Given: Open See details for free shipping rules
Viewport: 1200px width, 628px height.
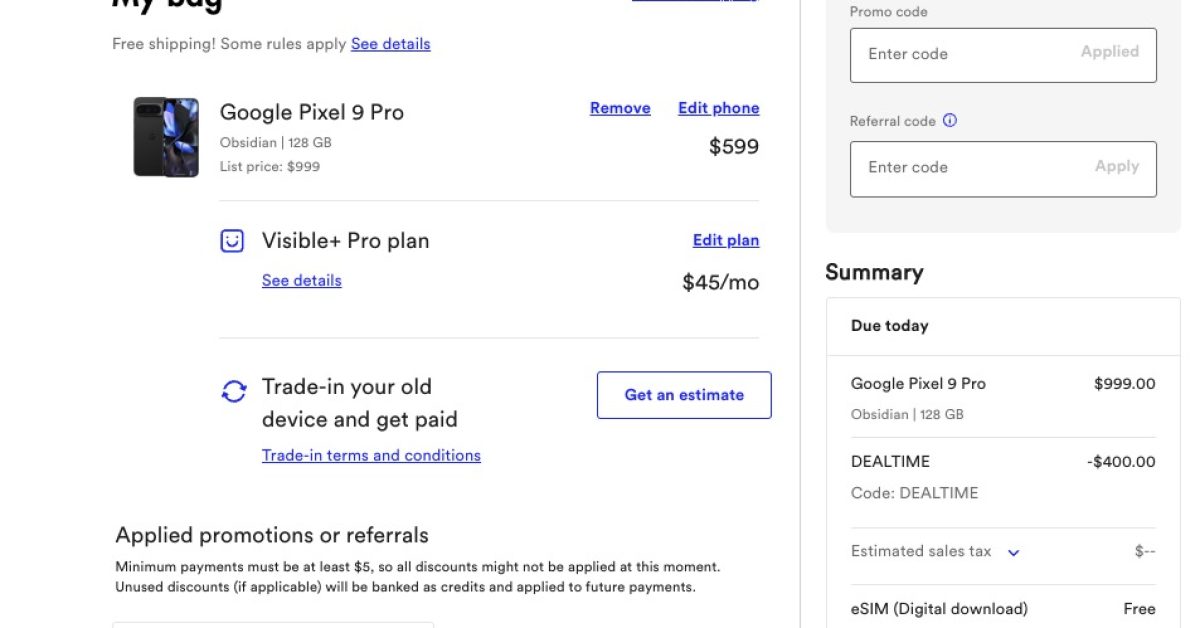Looking at the screenshot, I should pyautogui.click(x=390, y=44).
